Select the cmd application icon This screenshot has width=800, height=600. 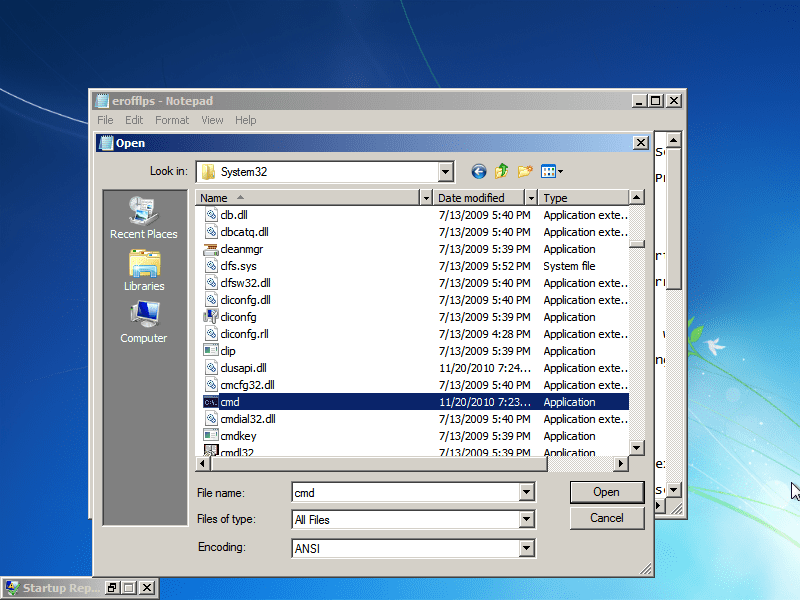(x=211, y=402)
